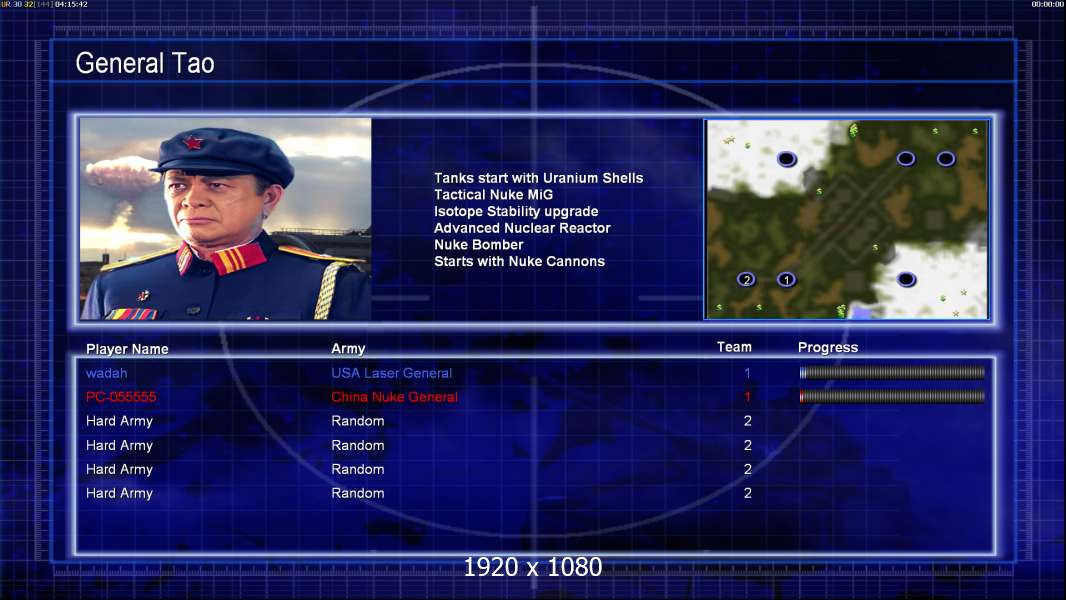Click the 'General Tao' title text

[145, 63]
